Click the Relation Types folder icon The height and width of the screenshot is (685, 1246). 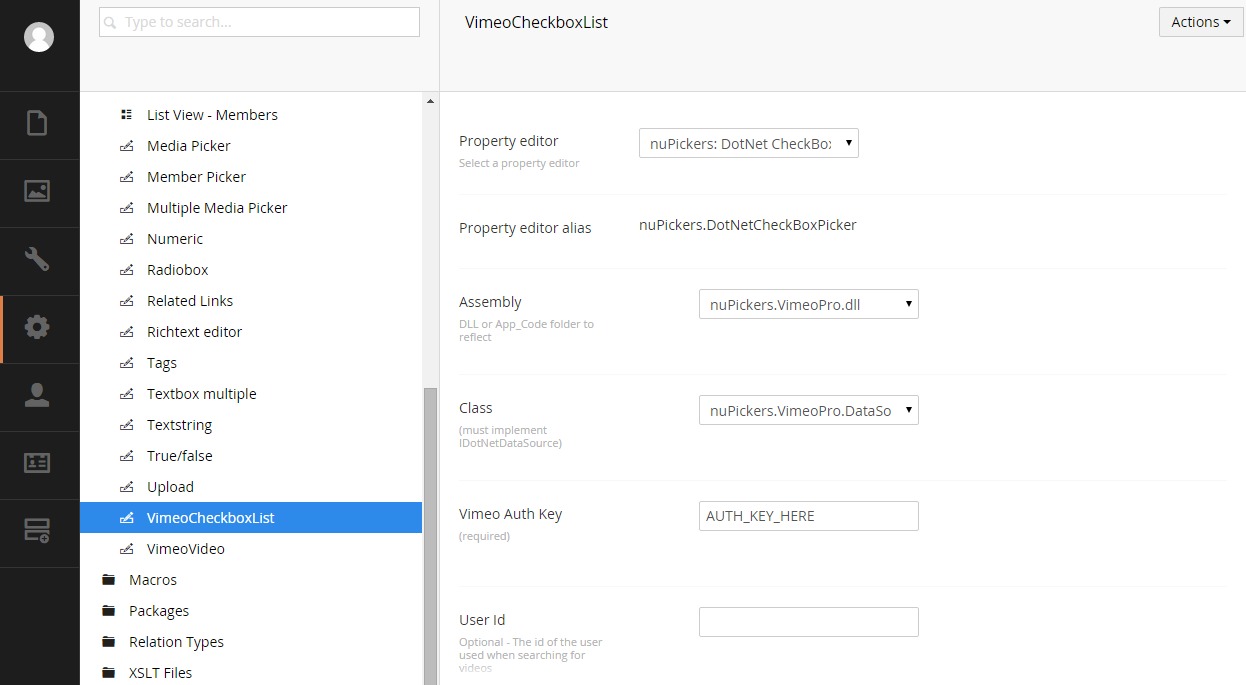108,642
